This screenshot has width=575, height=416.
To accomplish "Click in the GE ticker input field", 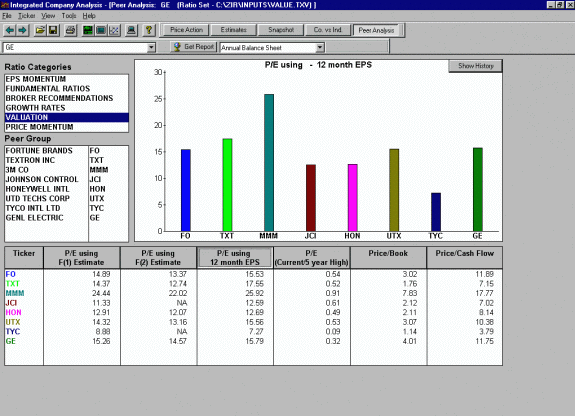I will [75, 47].
